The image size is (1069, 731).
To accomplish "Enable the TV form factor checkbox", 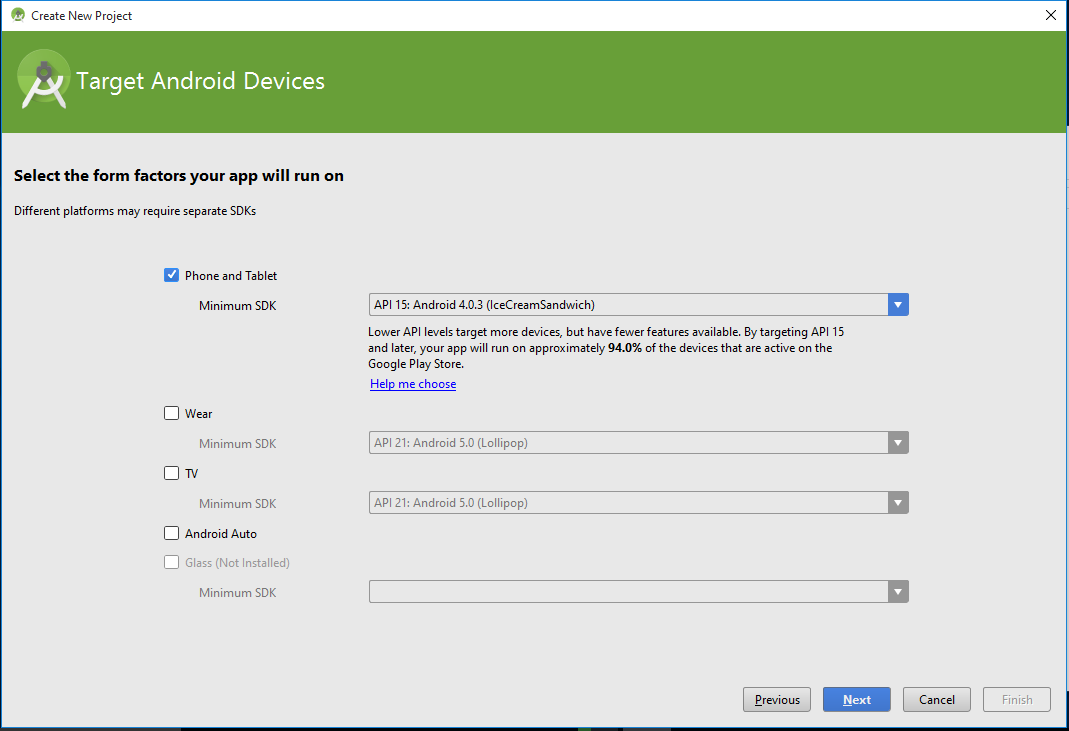I will coord(172,473).
